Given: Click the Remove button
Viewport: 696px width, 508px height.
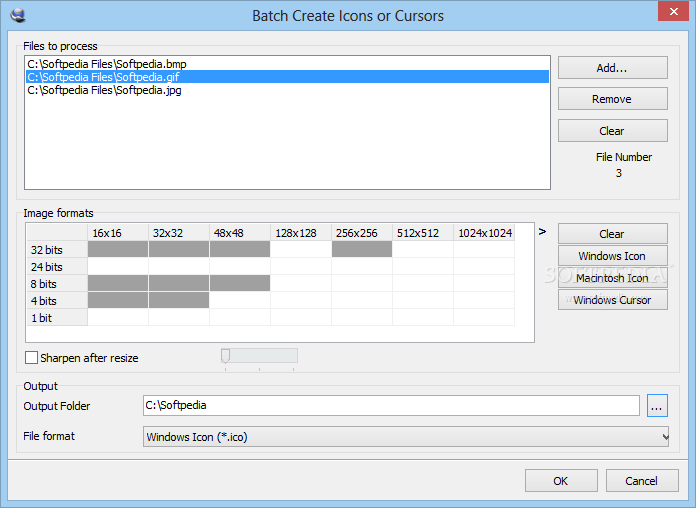Looking at the screenshot, I should (x=613, y=99).
